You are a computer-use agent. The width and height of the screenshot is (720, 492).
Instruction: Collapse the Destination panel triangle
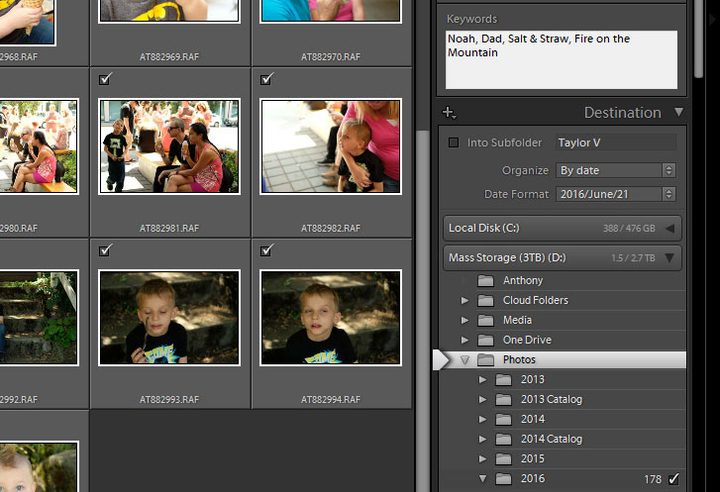(x=679, y=112)
